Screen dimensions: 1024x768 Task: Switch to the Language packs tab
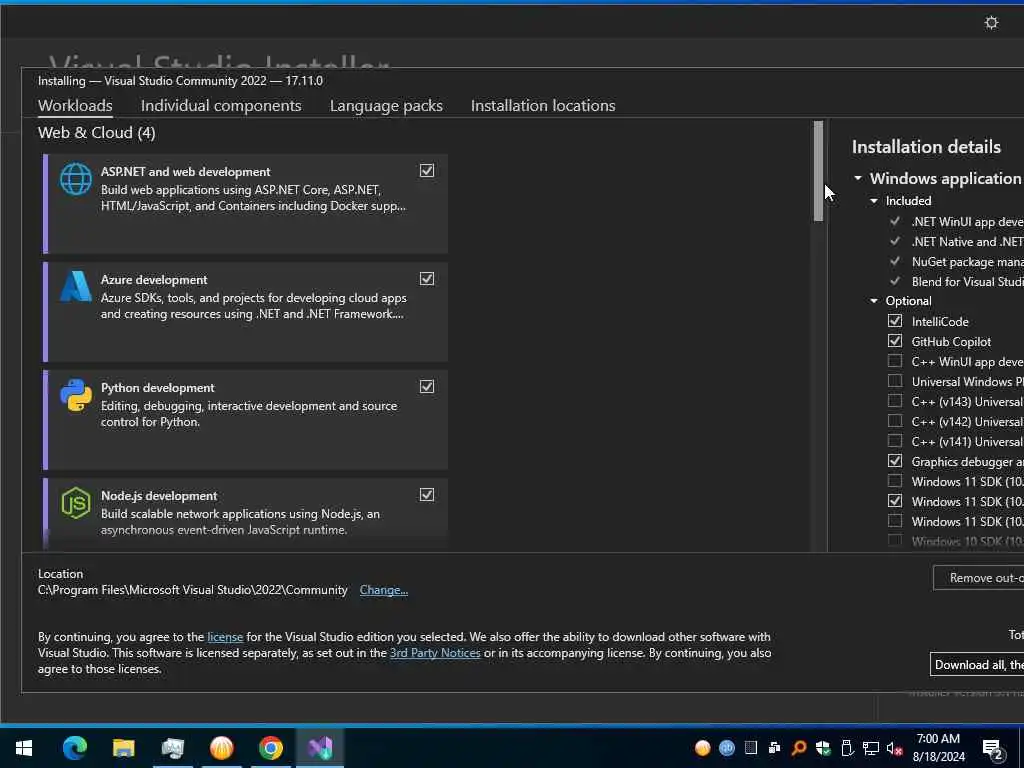tap(386, 105)
